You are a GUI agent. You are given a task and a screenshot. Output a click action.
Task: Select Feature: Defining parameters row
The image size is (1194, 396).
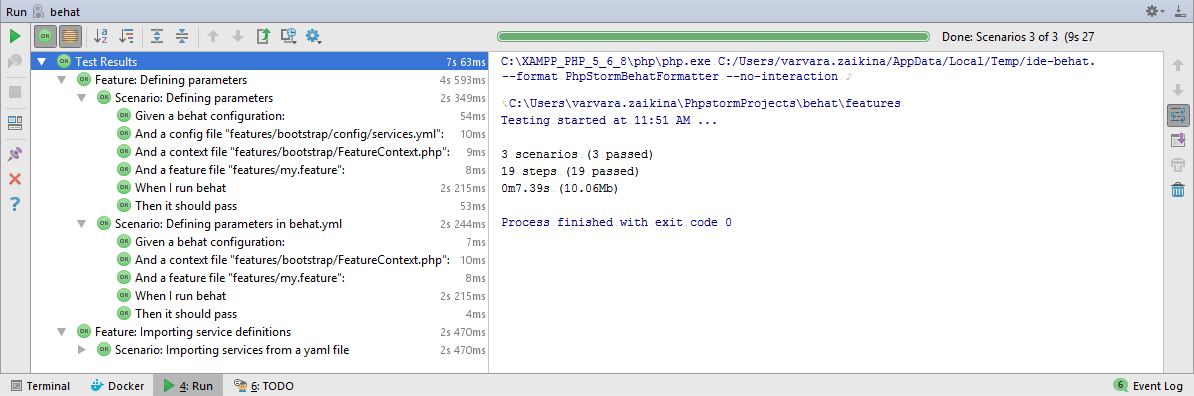coord(260,80)
